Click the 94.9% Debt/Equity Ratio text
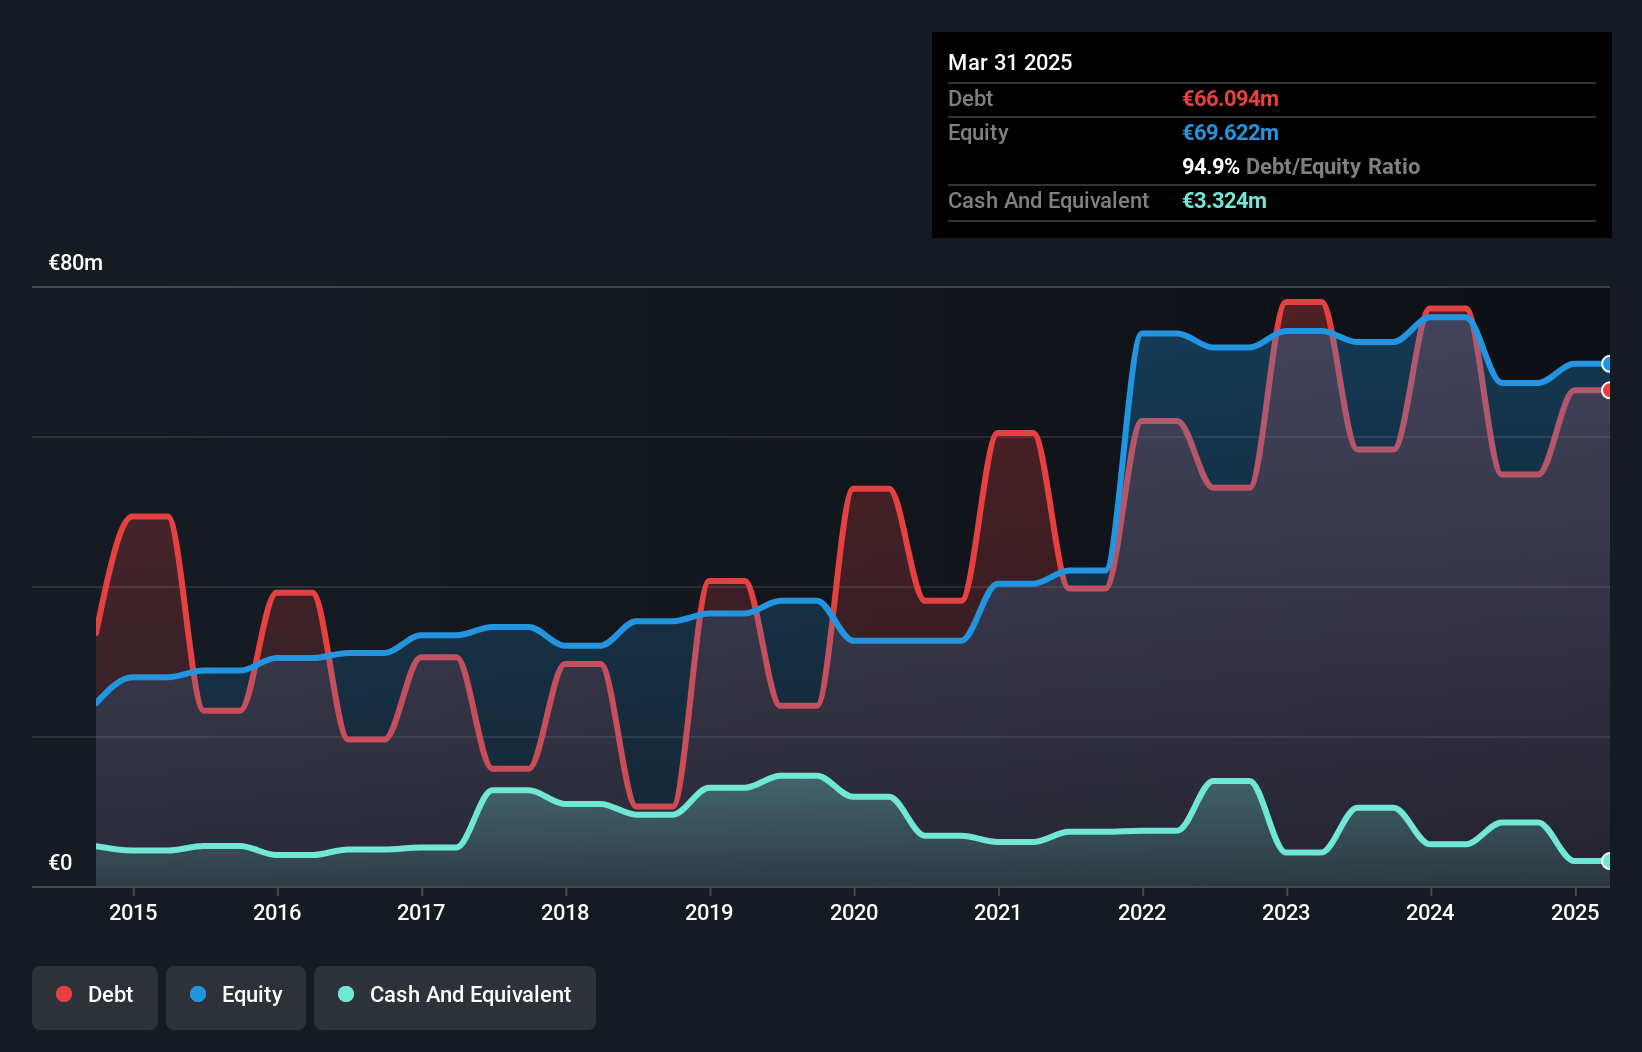 (1301, 167)
